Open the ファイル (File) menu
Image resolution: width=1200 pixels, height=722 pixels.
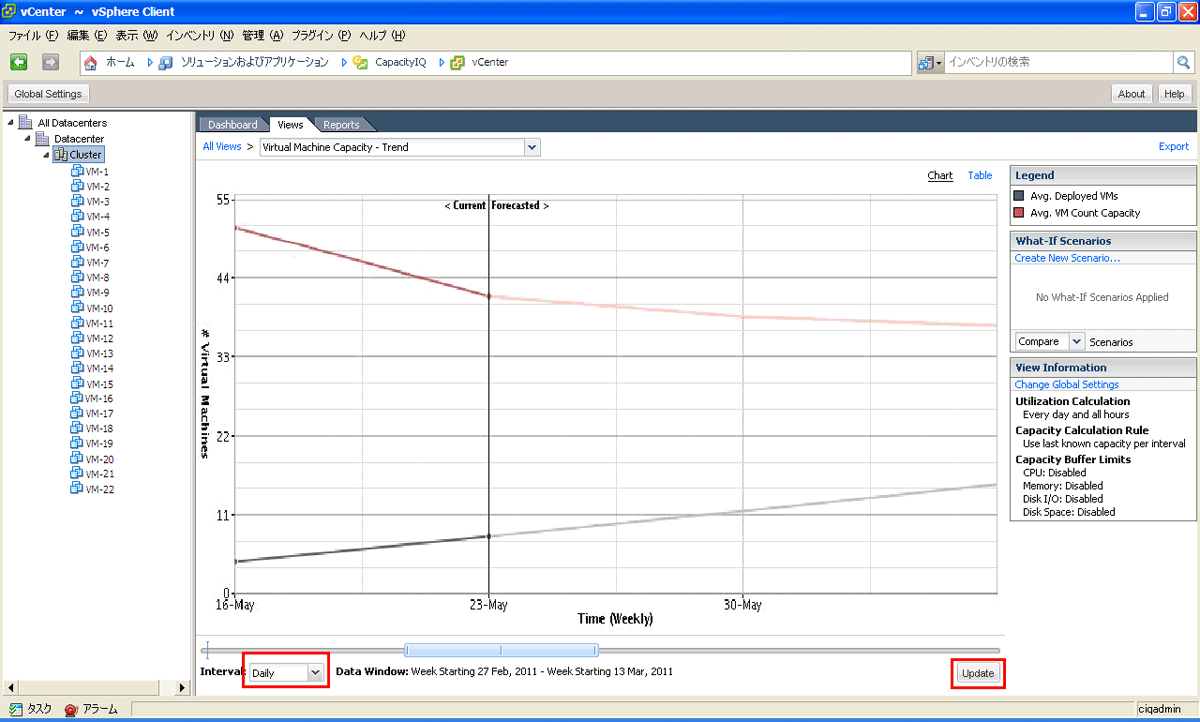(x=34, y=35)
